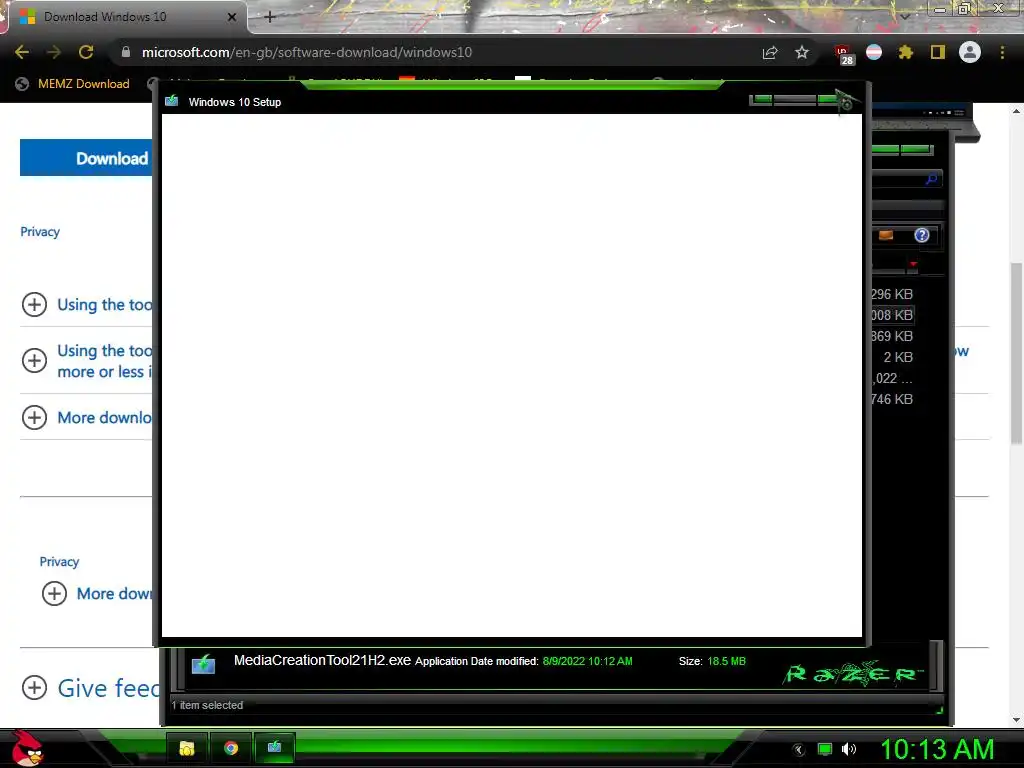Click the MediaCreationTool21H2.exe filename

pyautogui.click(x=323, y=660)
